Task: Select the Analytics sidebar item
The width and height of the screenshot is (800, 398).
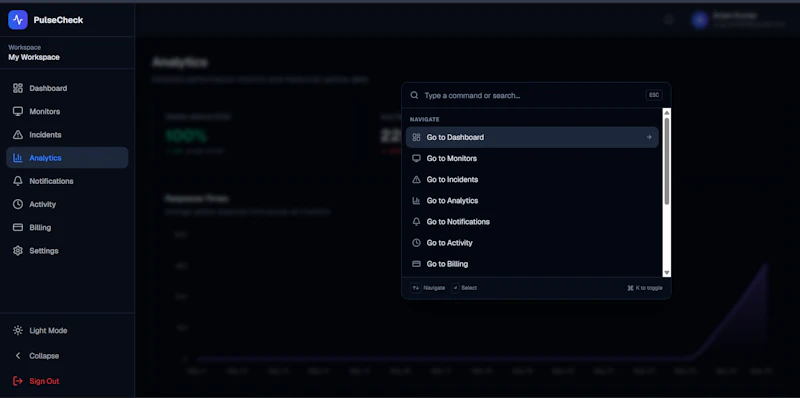Action: 67,158
